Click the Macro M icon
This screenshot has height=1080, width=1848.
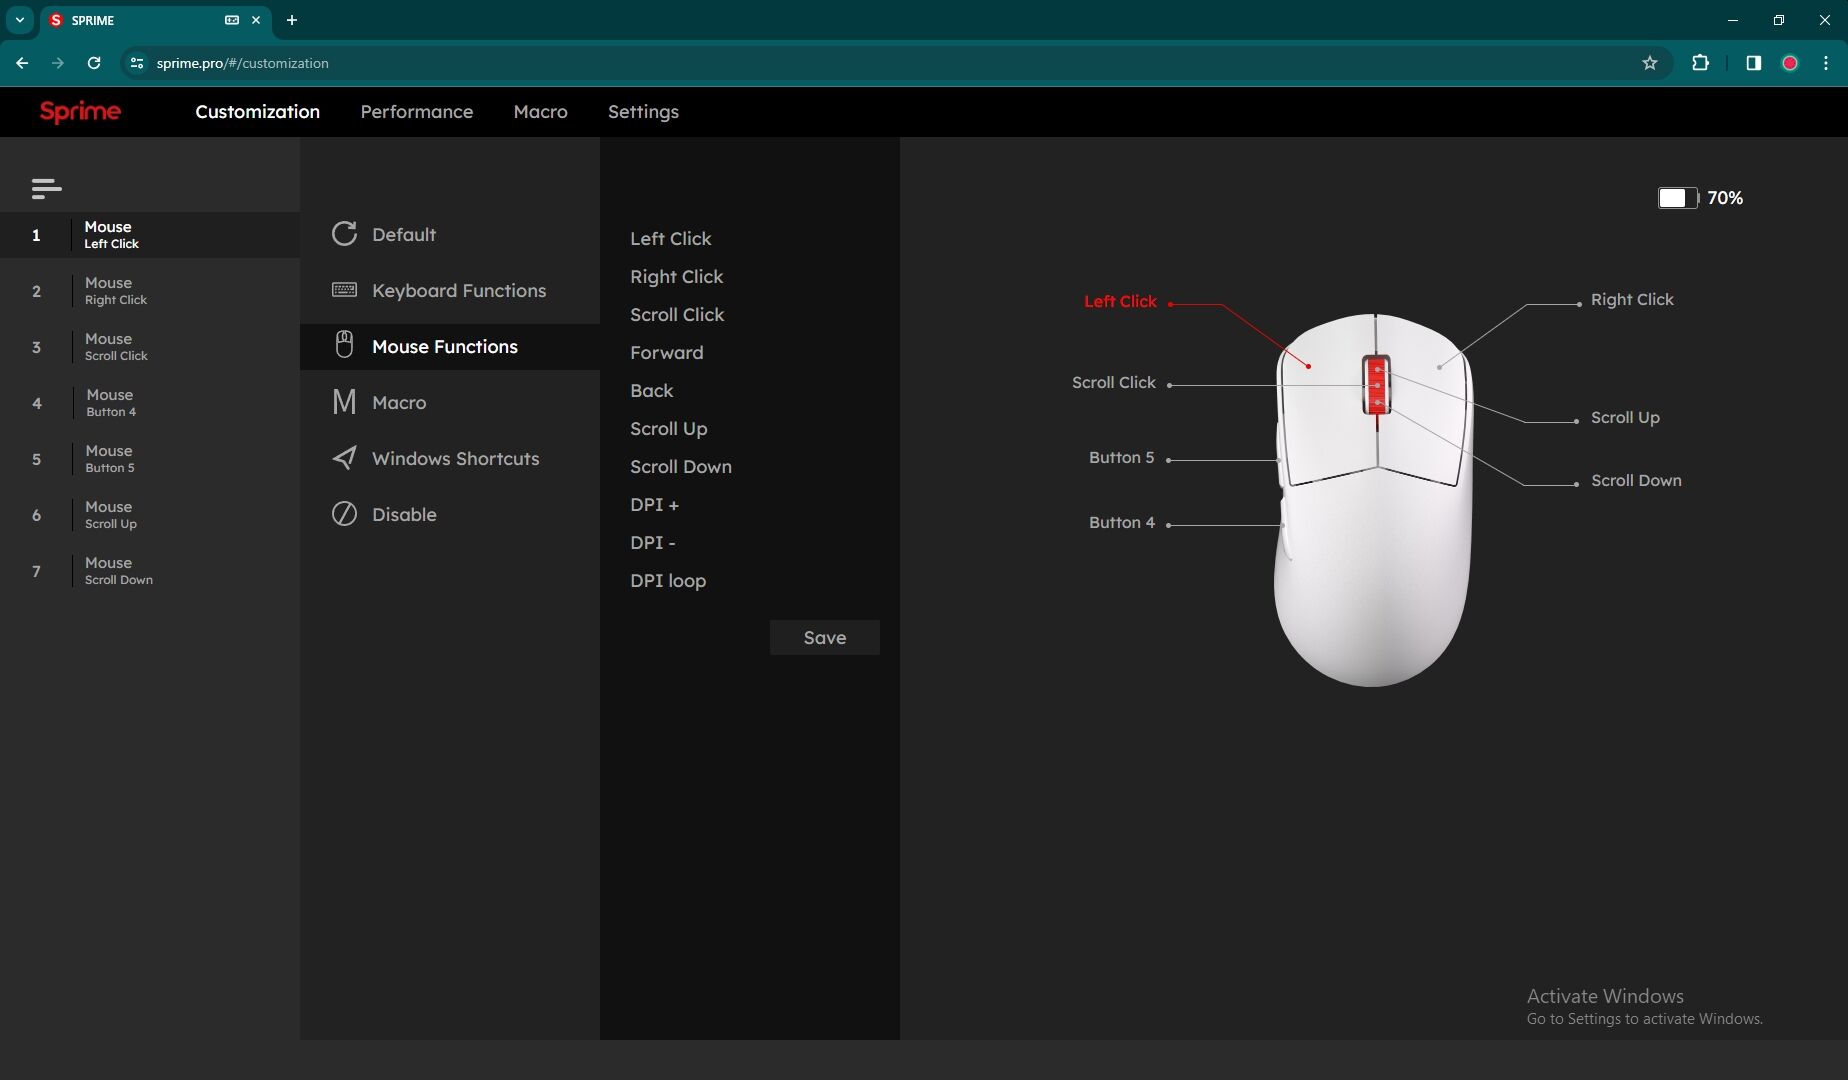344,402
